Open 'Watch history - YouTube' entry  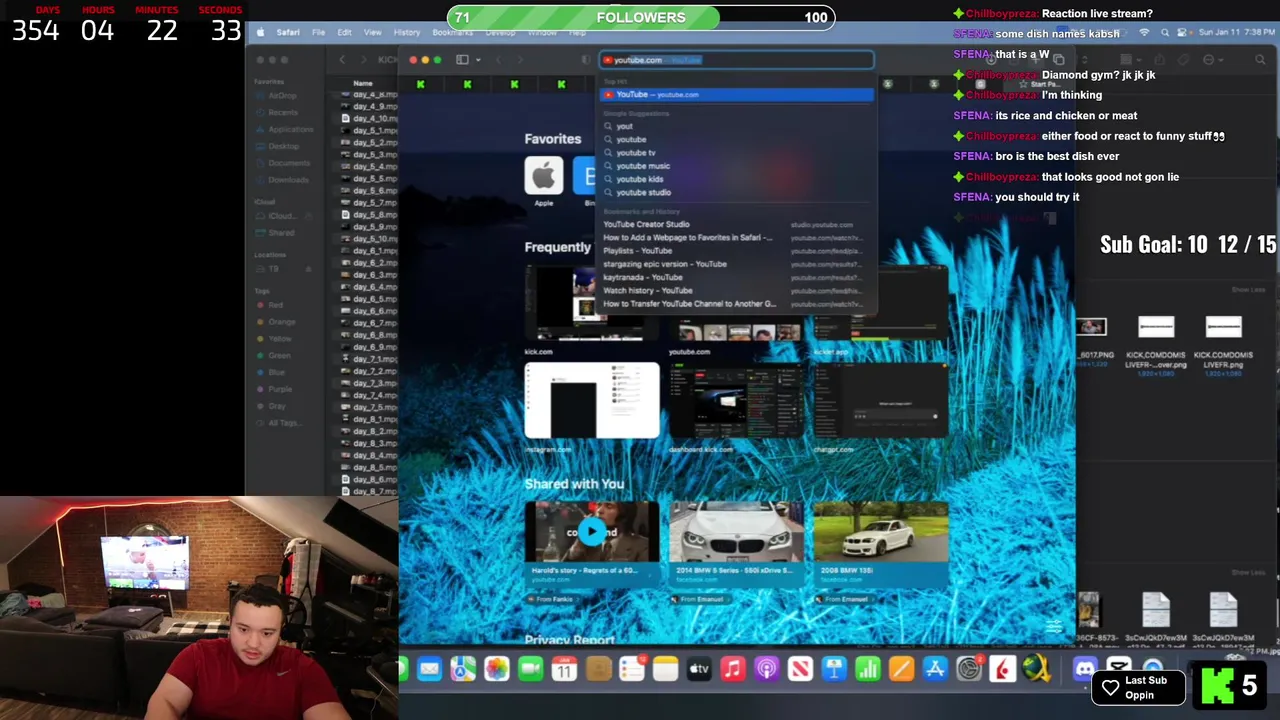(736, 290)
